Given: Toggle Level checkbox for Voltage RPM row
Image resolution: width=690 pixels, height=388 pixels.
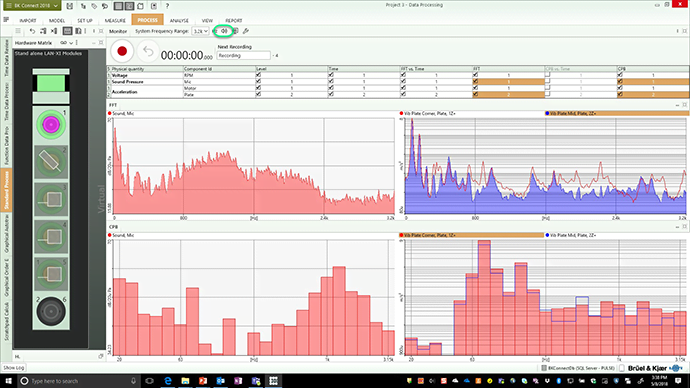Looking at the screenshot, I should pyautogui.click(x=258, y=75).
